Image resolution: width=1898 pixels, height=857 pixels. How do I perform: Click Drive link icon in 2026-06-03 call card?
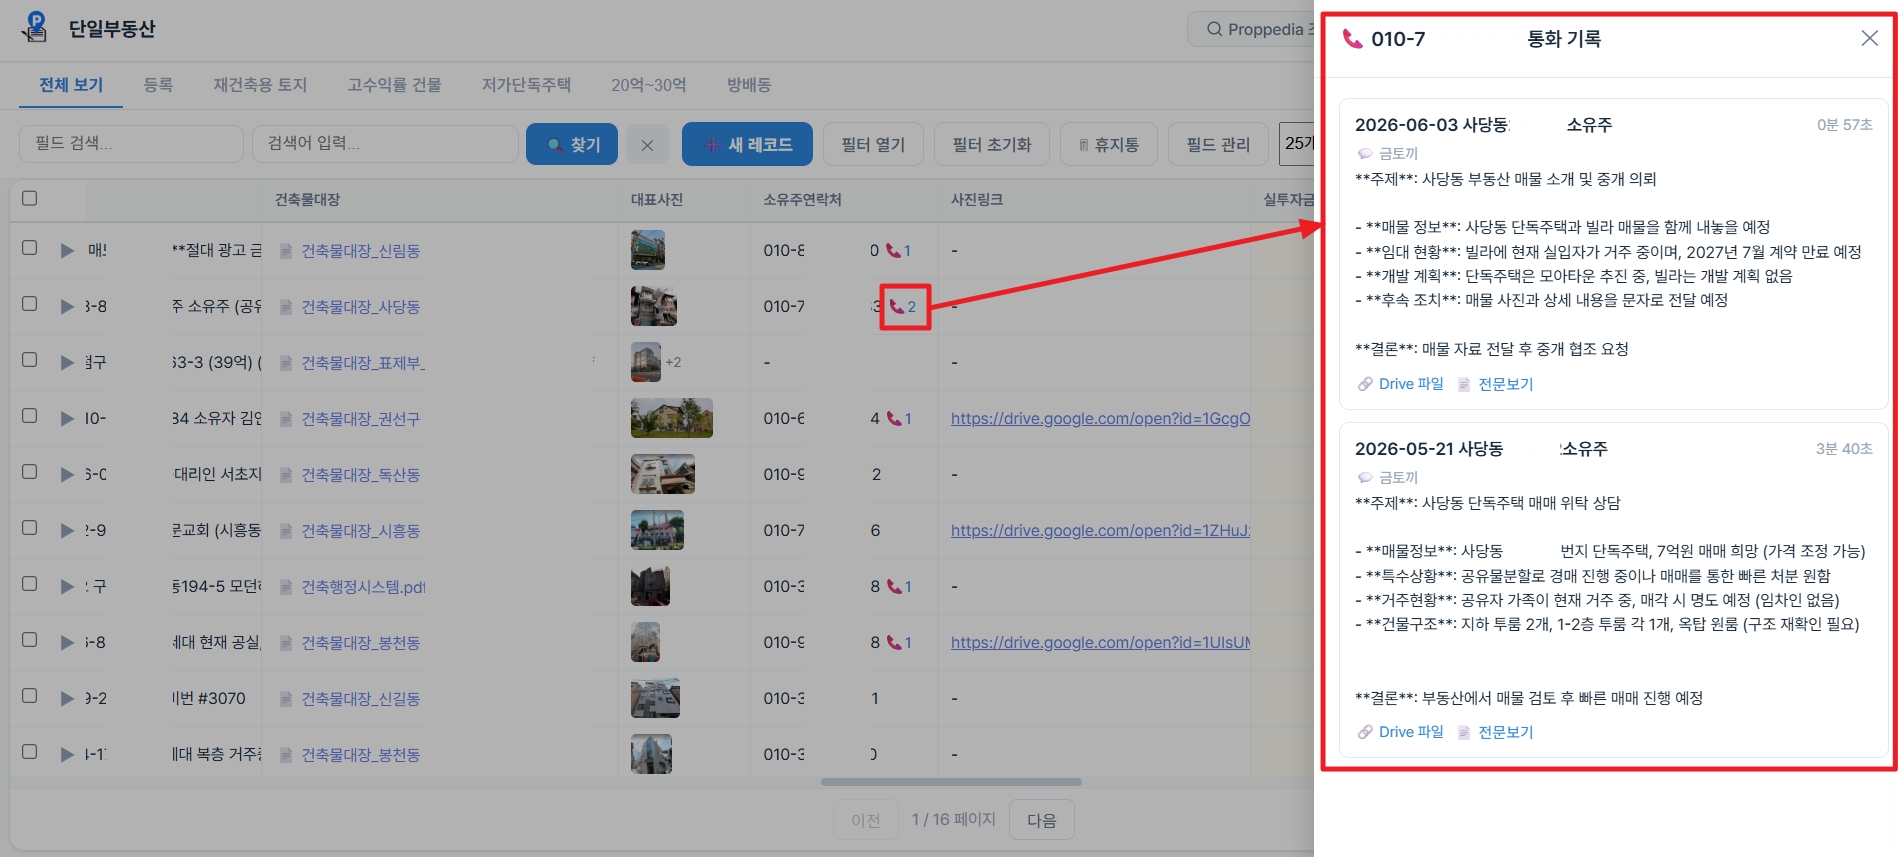[1365, 384]
